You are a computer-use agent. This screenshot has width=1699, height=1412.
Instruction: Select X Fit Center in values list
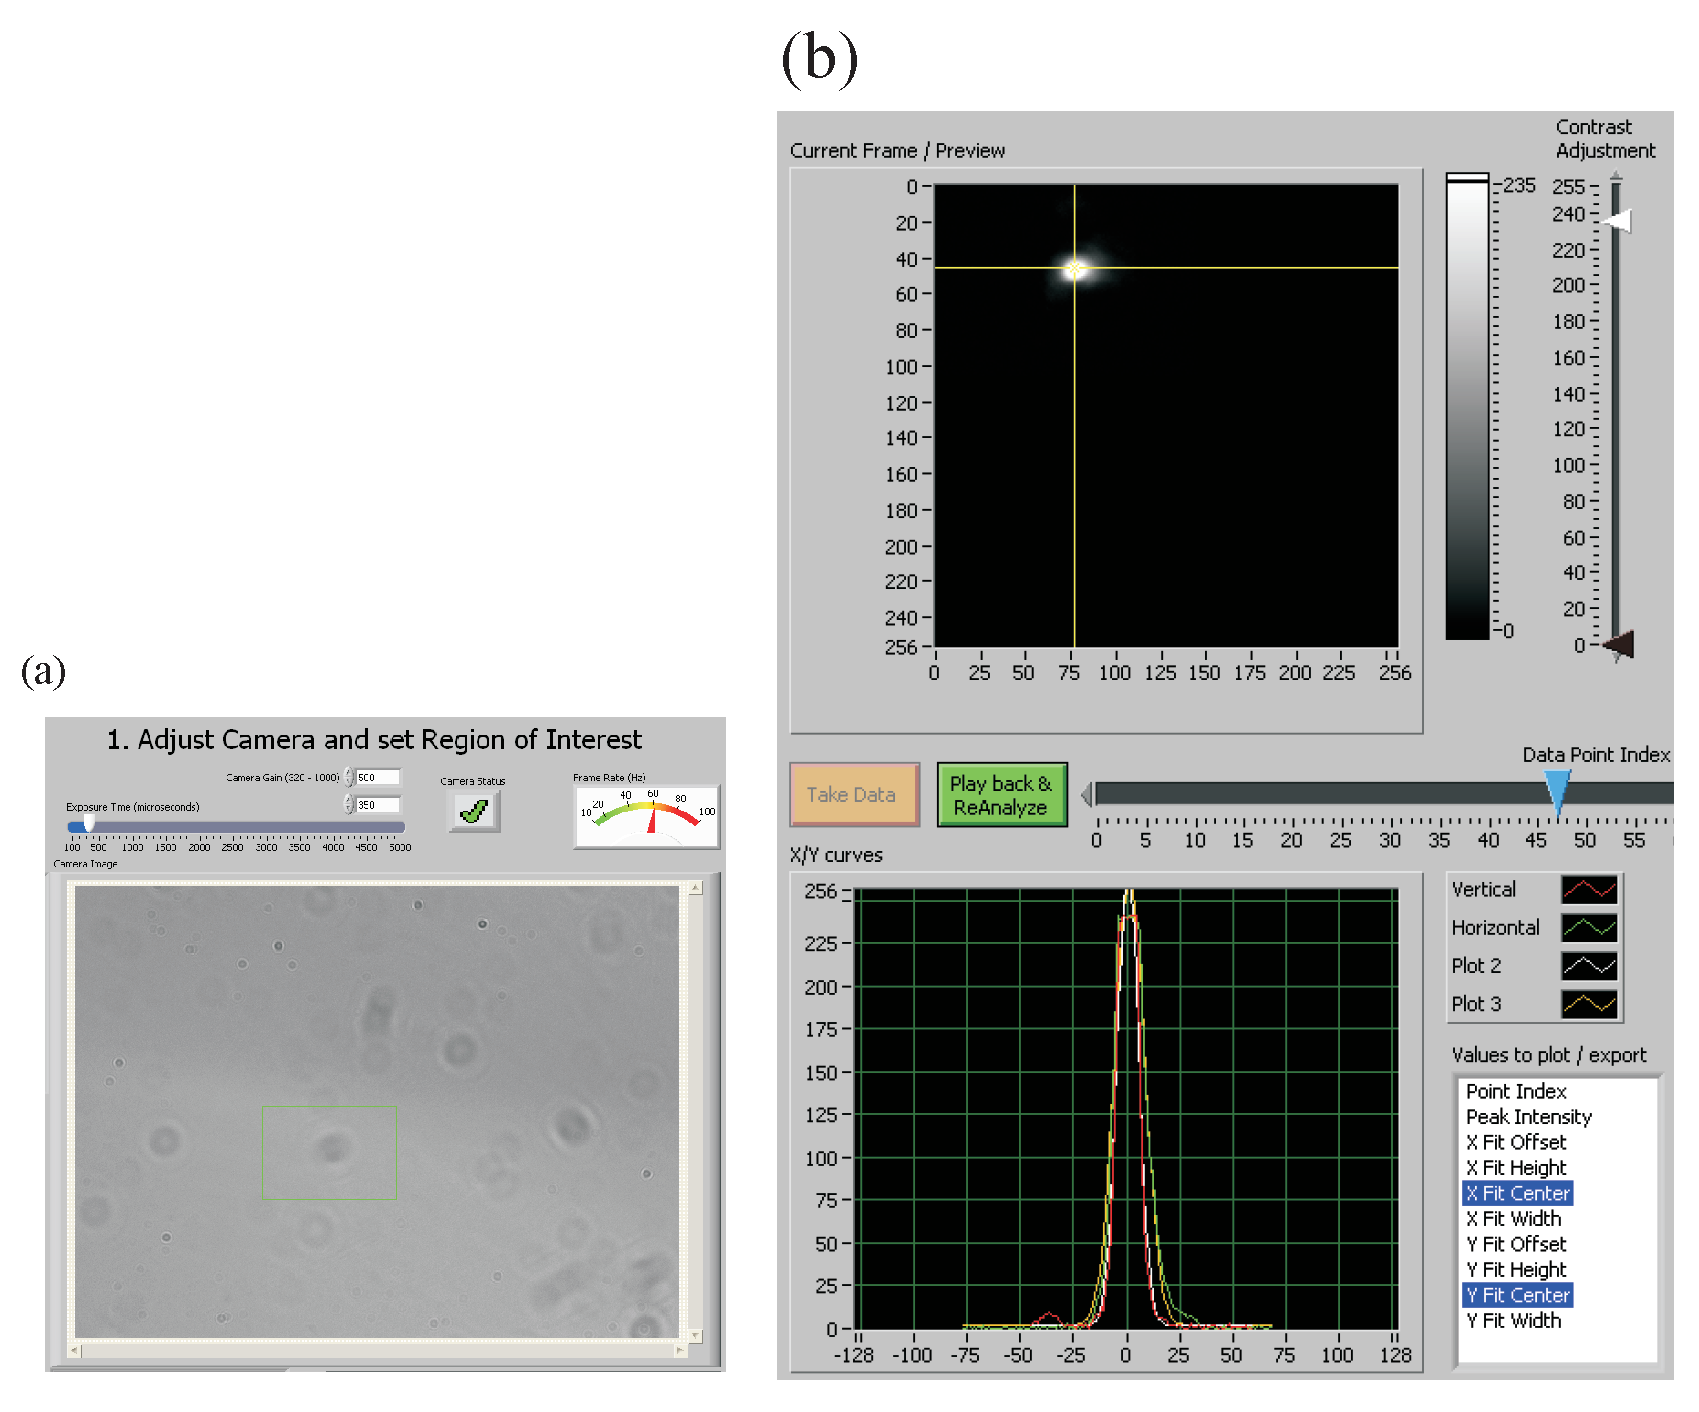pos(1516,1193)
